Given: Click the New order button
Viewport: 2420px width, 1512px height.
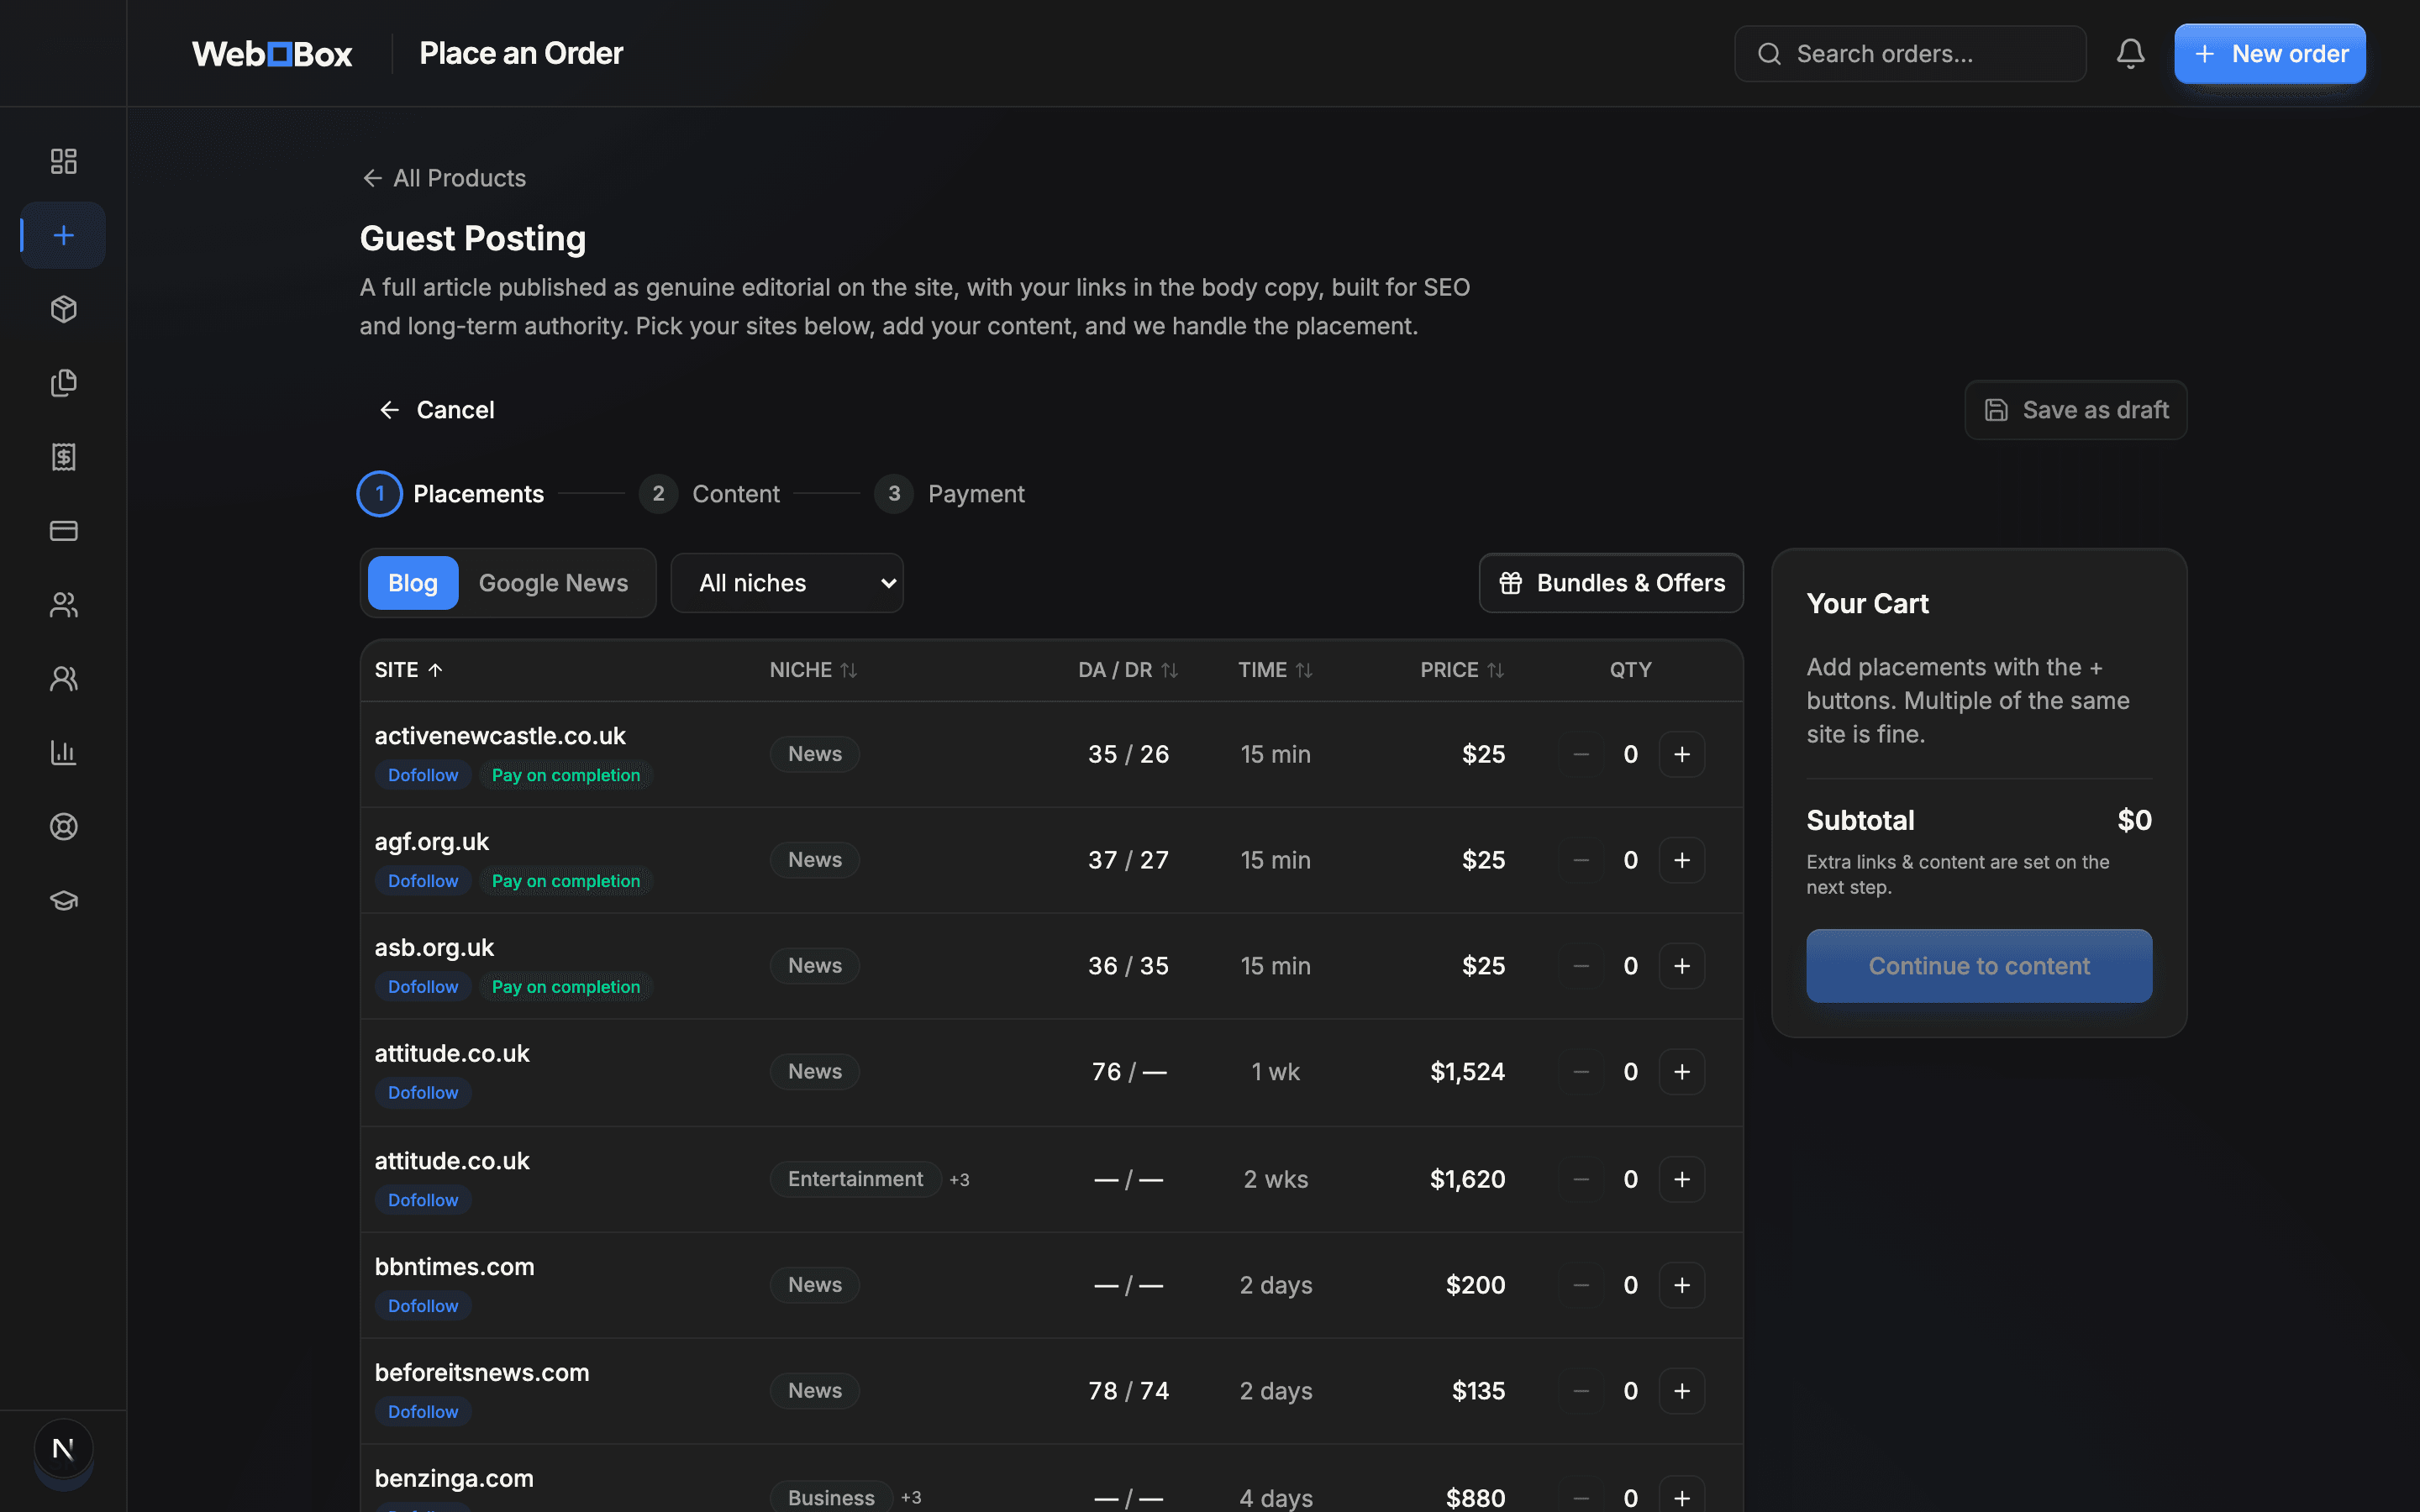Looking at the screenshot, I should (2269, 53).
